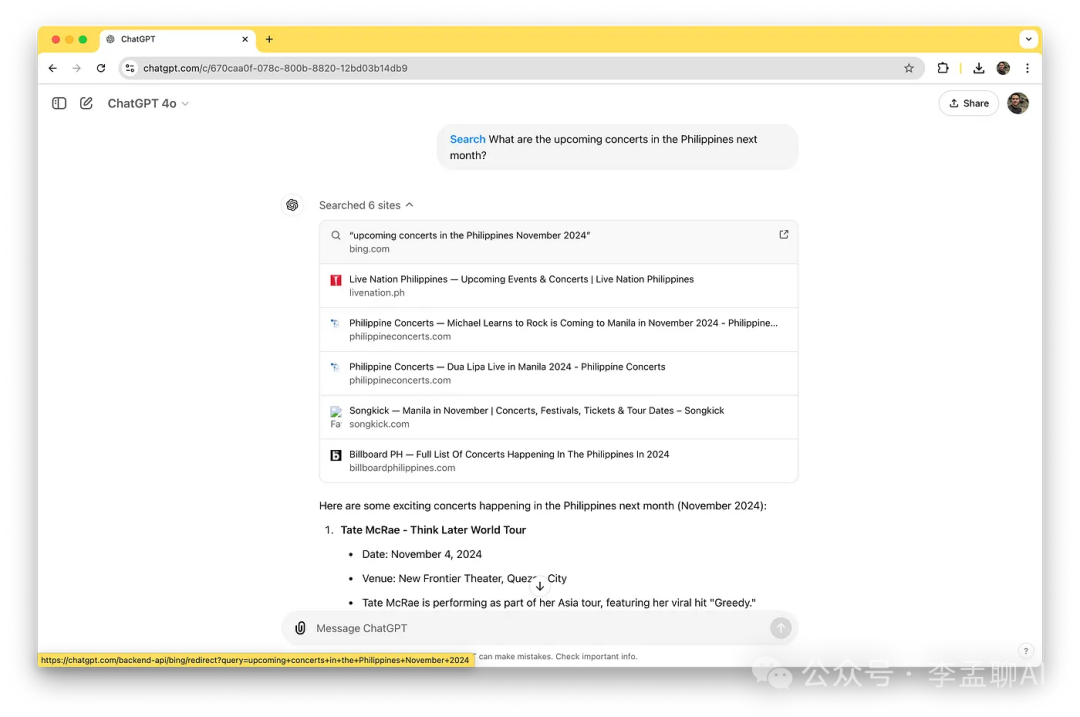This screenshot has height=717, width=1080.
Task: Click the Share button
Action: 968,103
